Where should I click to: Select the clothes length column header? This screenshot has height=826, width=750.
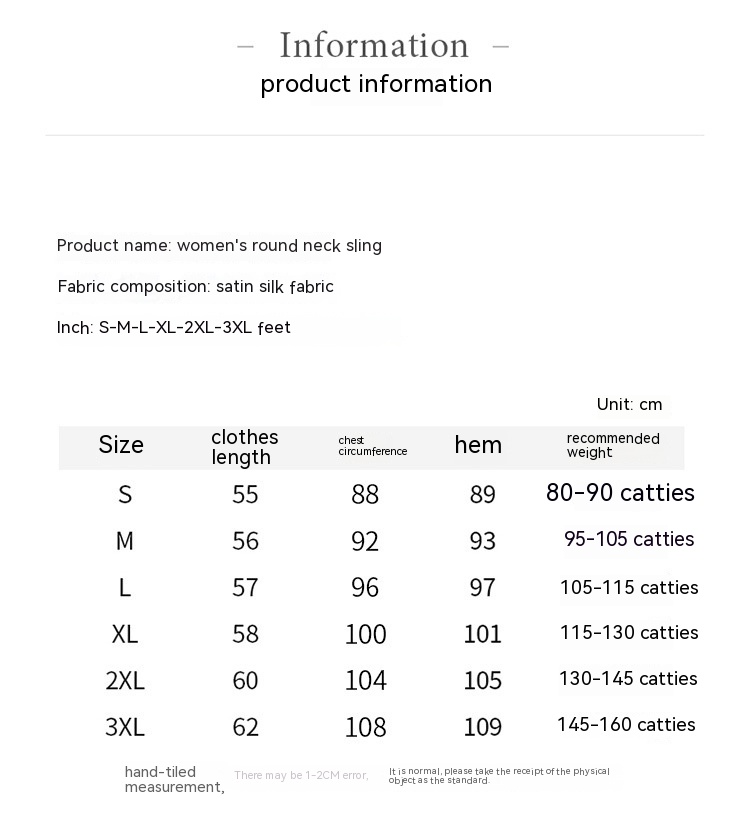pyautogui.click(x=244, y=447)
